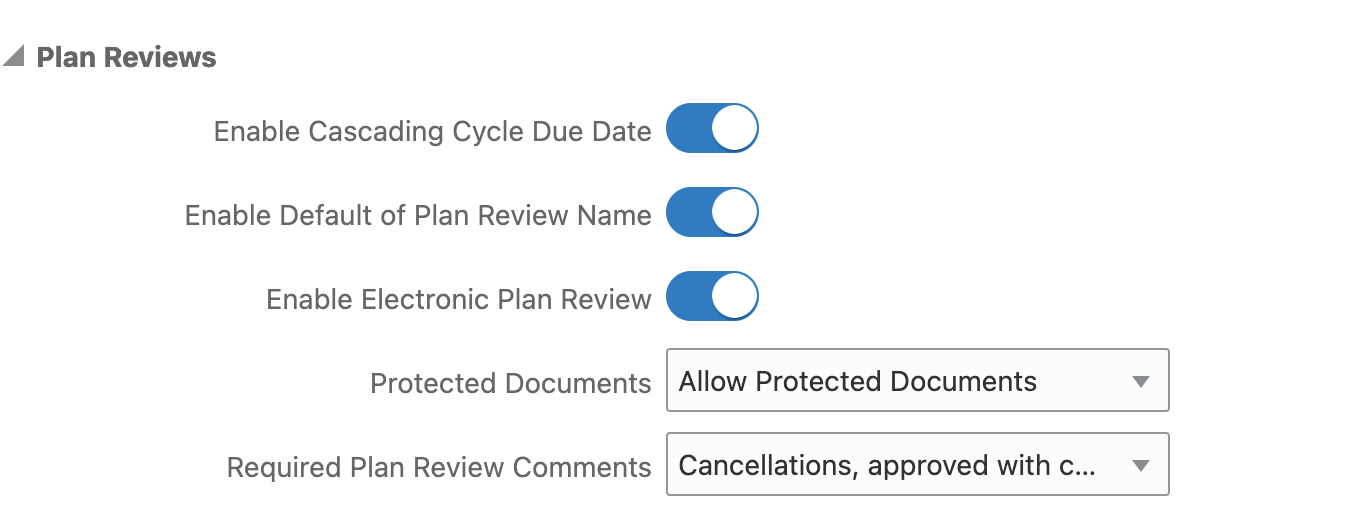This screenshot has width=1356, height=526.
Task: Click the Cancellations, approved with c... value
Action: pyautogui.click(x=887, y=465)
